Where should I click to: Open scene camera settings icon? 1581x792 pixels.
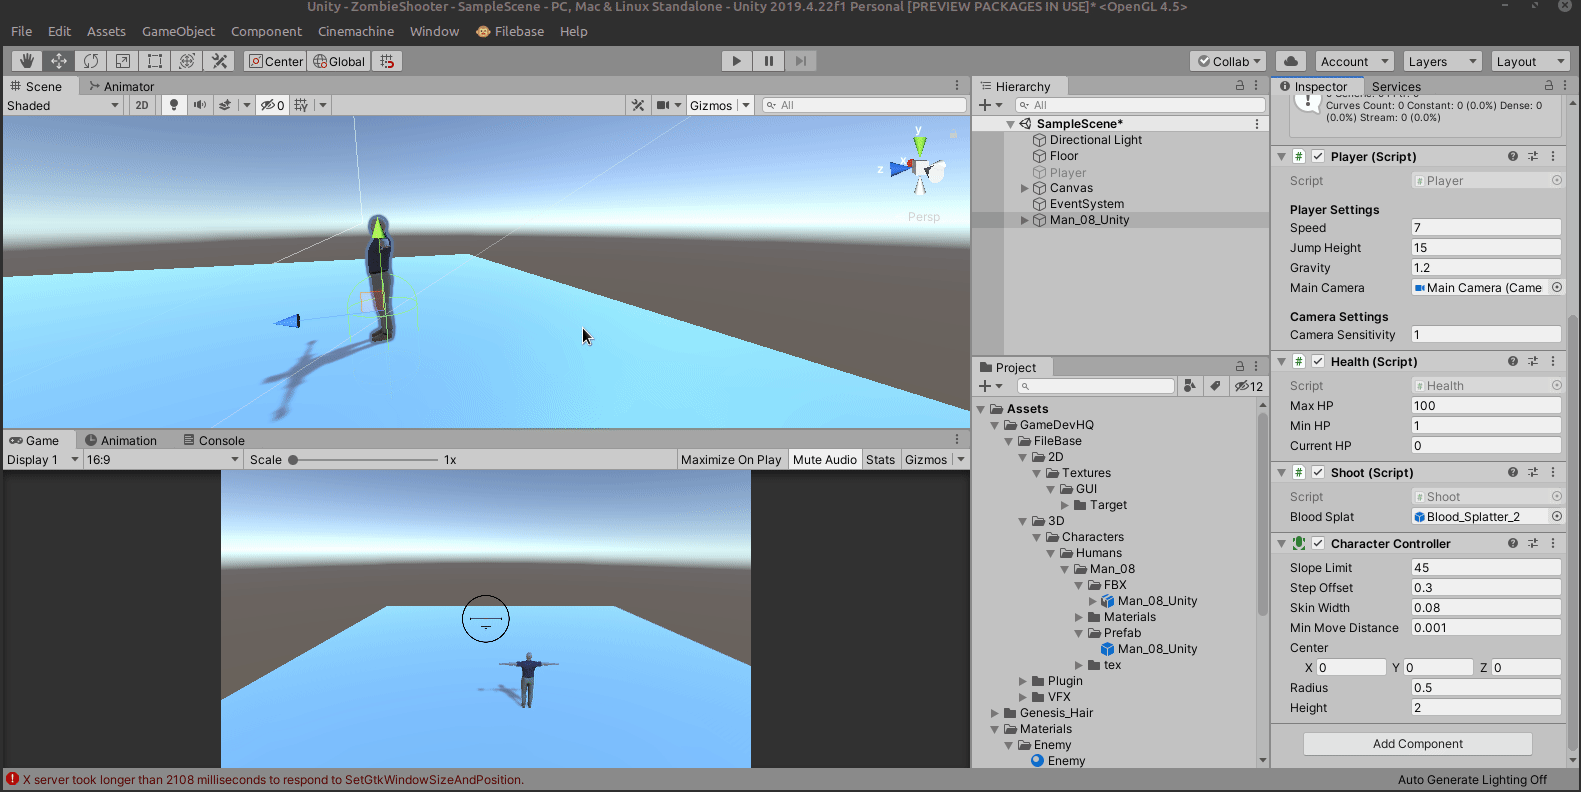663,105
